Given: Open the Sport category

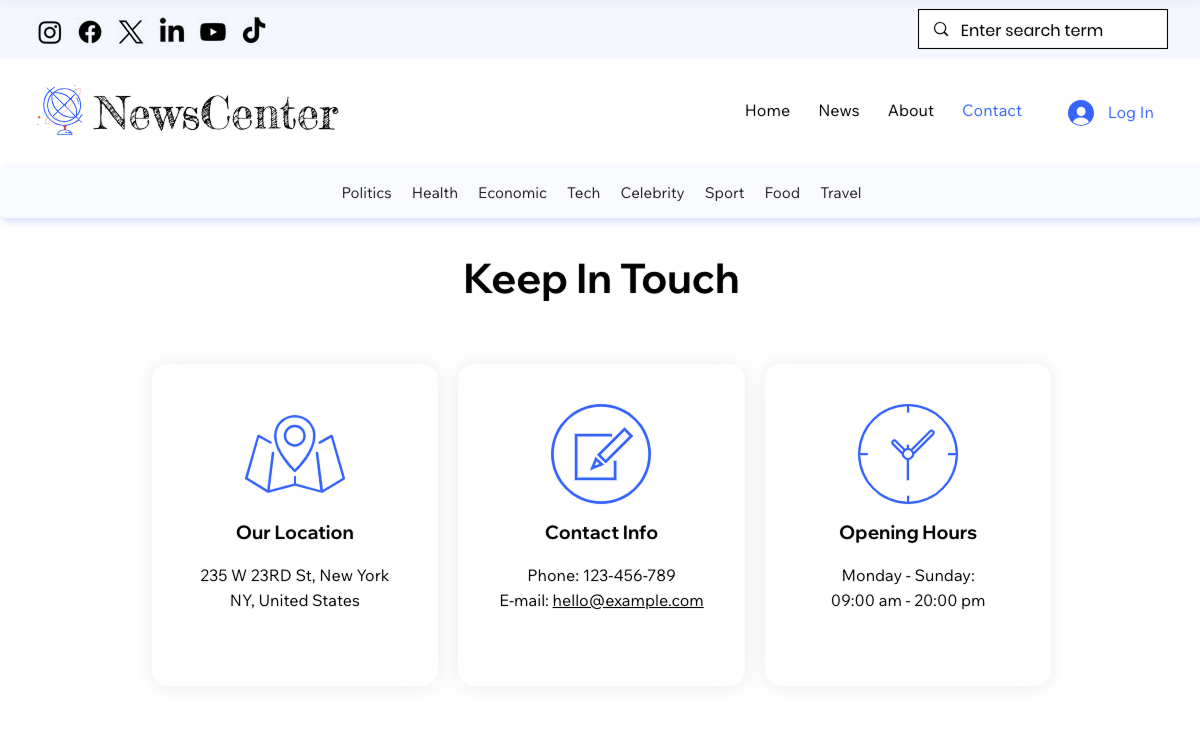Looking at the screenshot, I should pyautogui.click(x=724, y=193).
